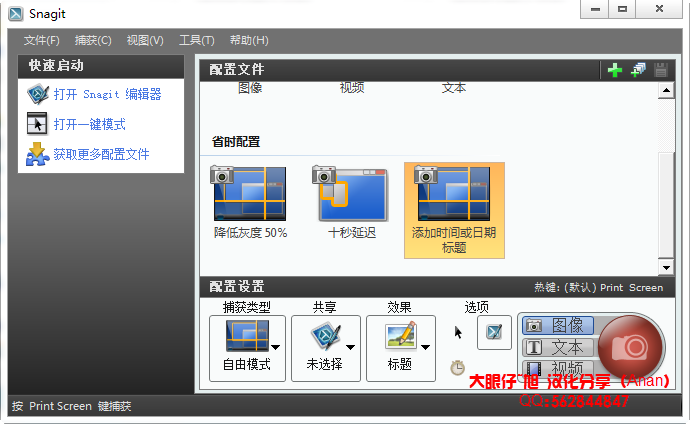Switch capture mode to 图像
The height and width of the screenshot is (424, 690).
[x=558, y=325]
